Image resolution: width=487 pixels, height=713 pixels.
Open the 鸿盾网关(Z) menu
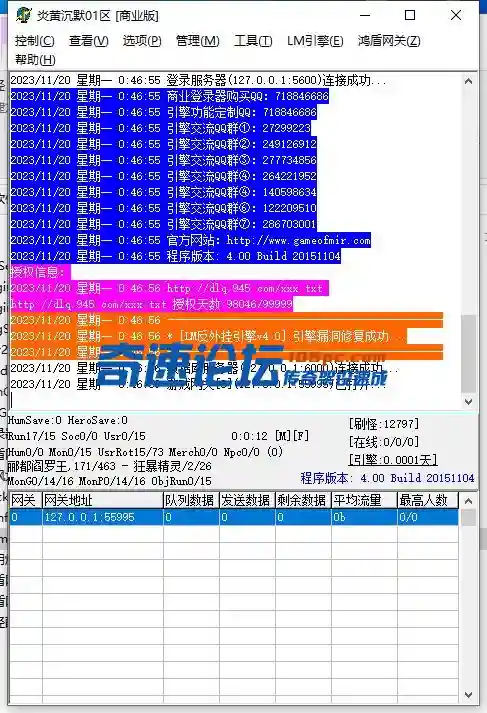pyautogui.click(x=389, y=41)
